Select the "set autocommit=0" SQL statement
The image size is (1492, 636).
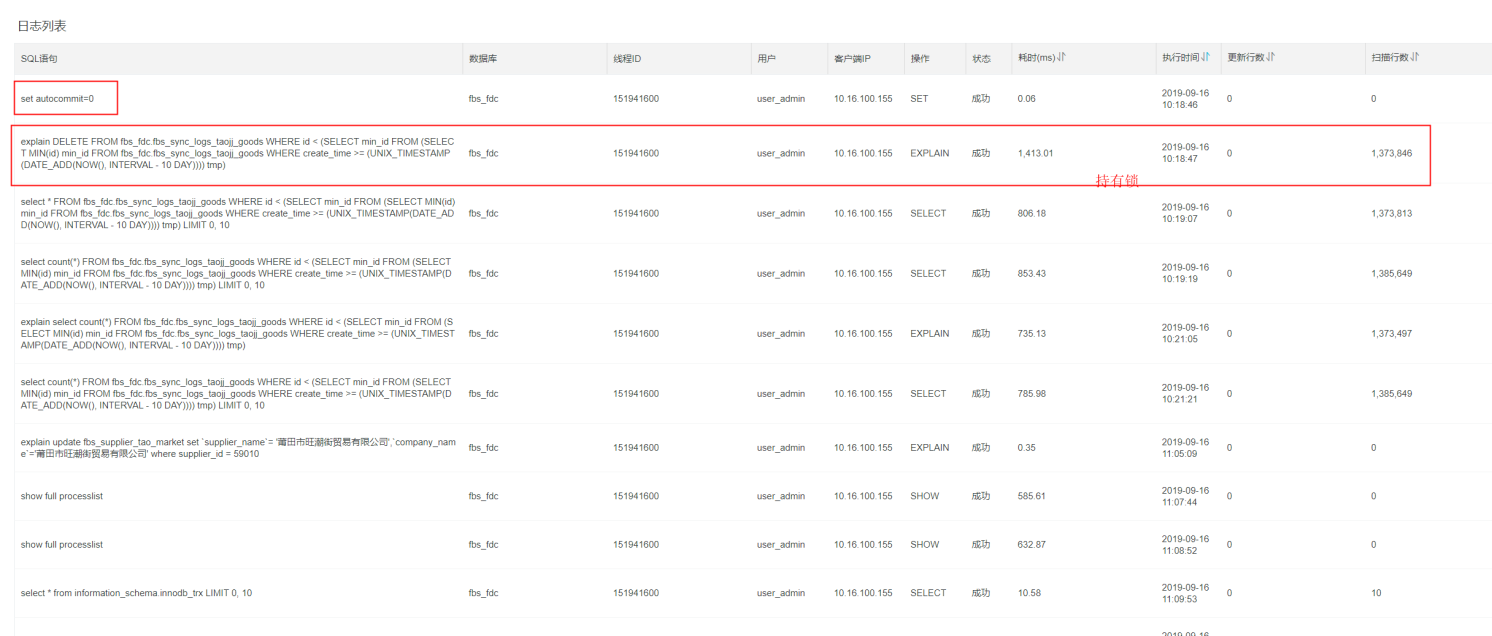(57, 99)
